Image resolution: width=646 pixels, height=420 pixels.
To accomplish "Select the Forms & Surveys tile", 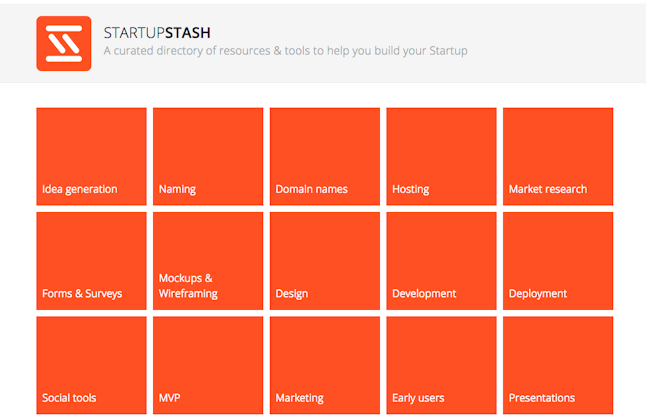I will click(91, 261).
